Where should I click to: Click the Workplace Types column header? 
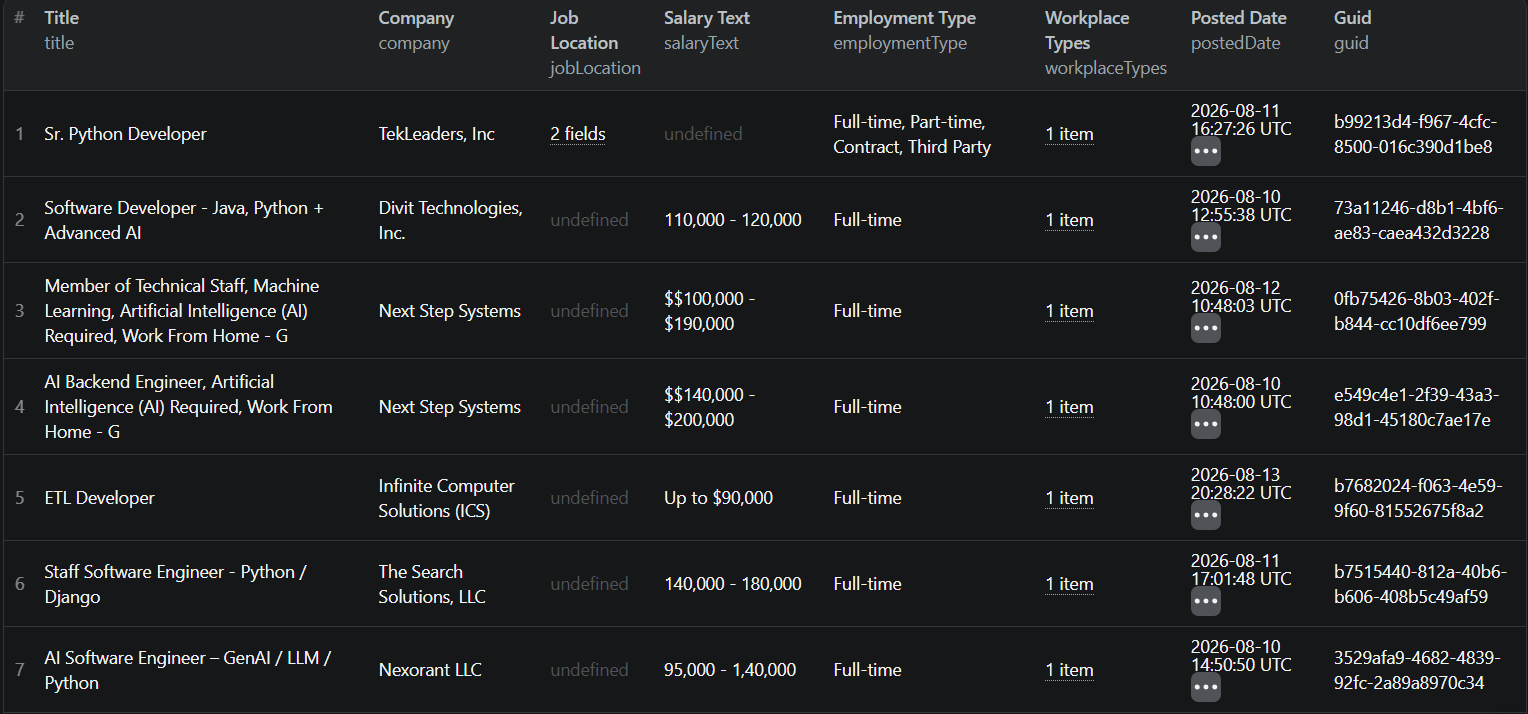[x=1087, y=30]
